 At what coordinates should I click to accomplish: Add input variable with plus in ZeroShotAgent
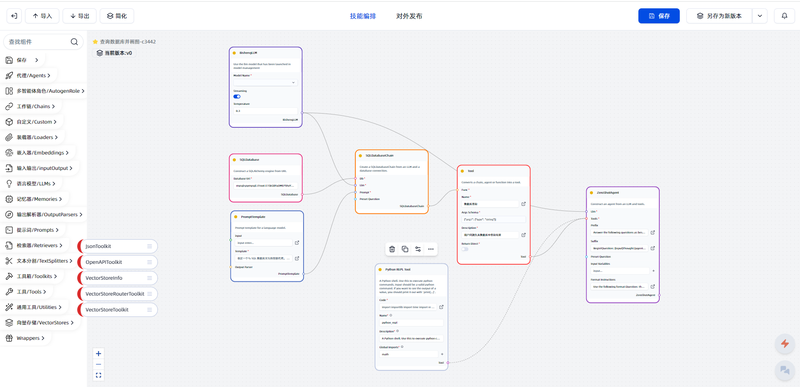tap(653, 271)
